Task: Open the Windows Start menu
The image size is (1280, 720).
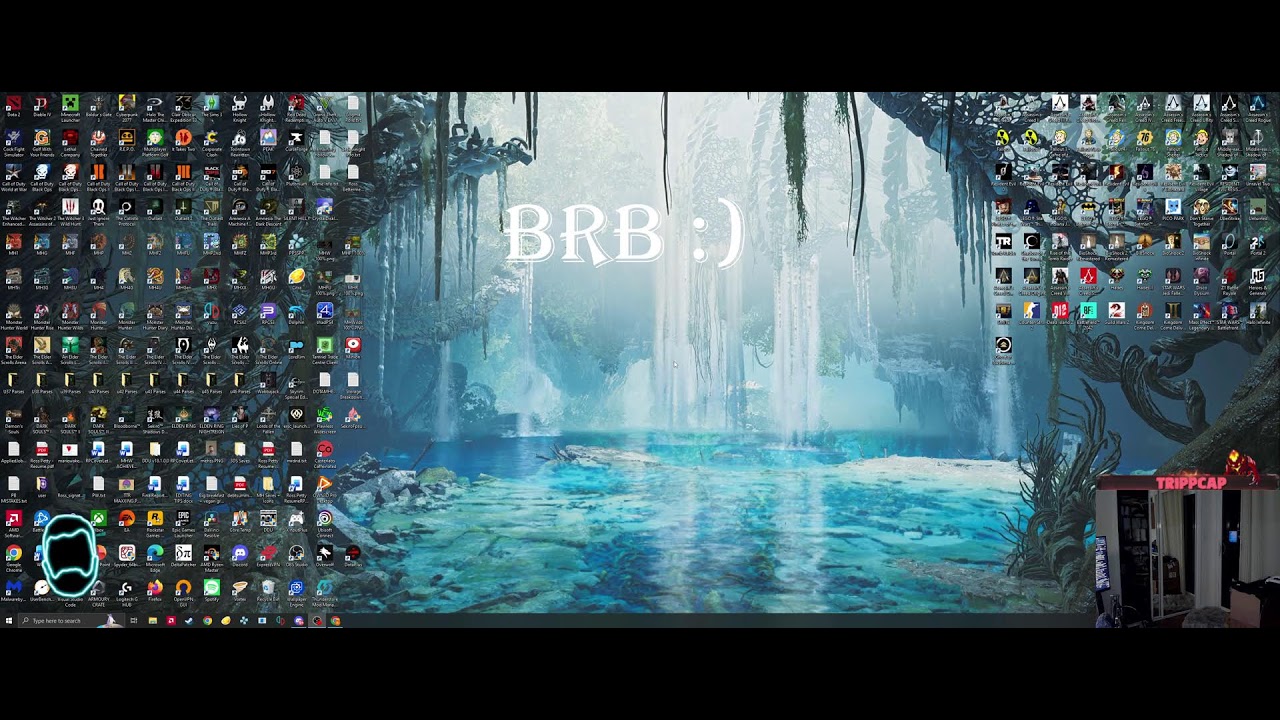Action: (8, 621)
